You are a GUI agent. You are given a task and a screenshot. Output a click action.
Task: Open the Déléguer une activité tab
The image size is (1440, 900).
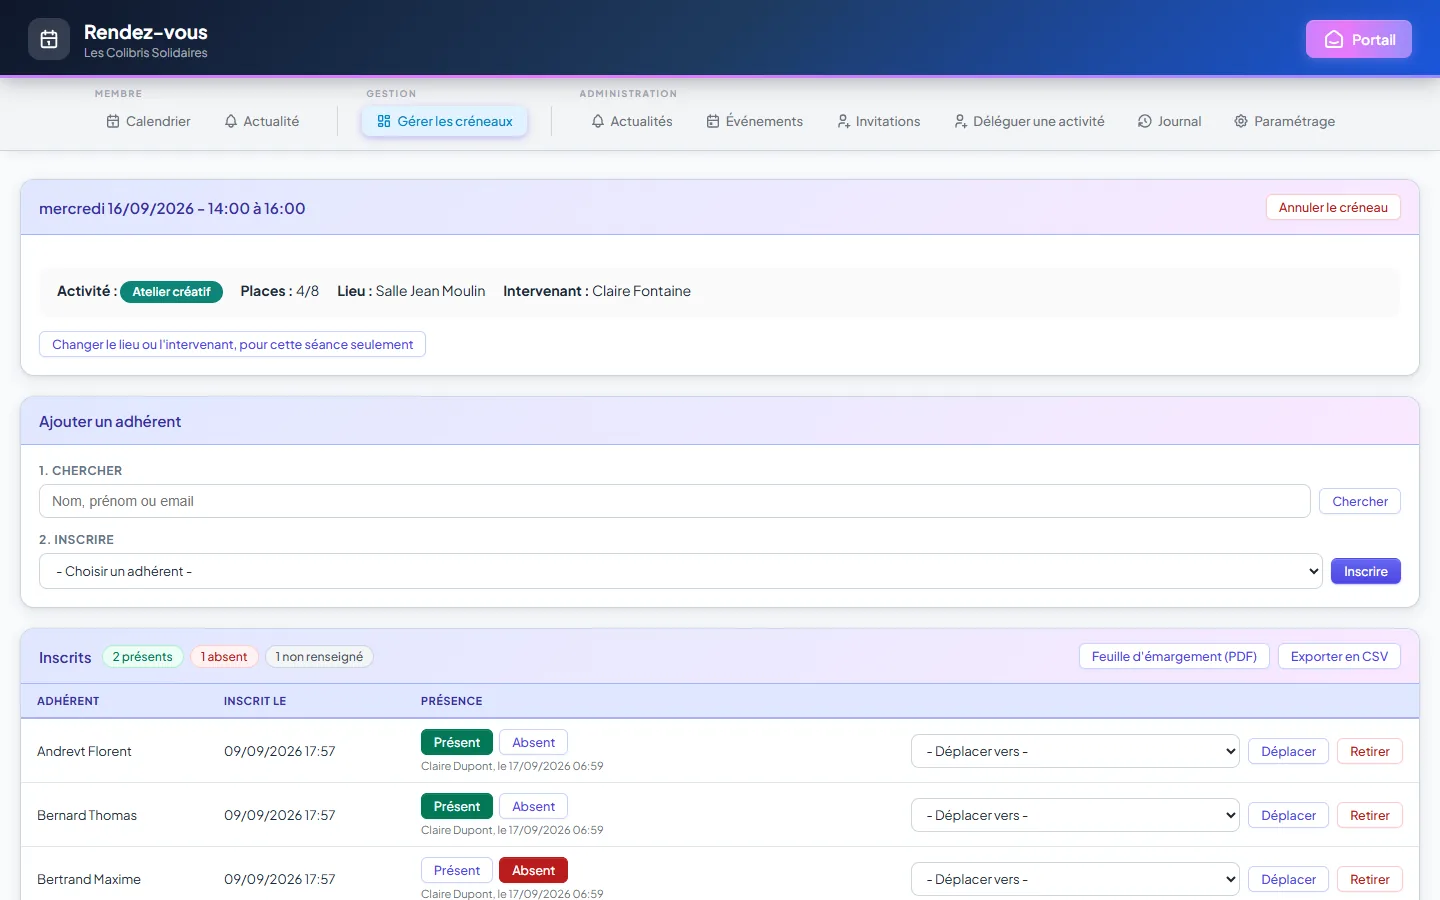coord(1029,121)
